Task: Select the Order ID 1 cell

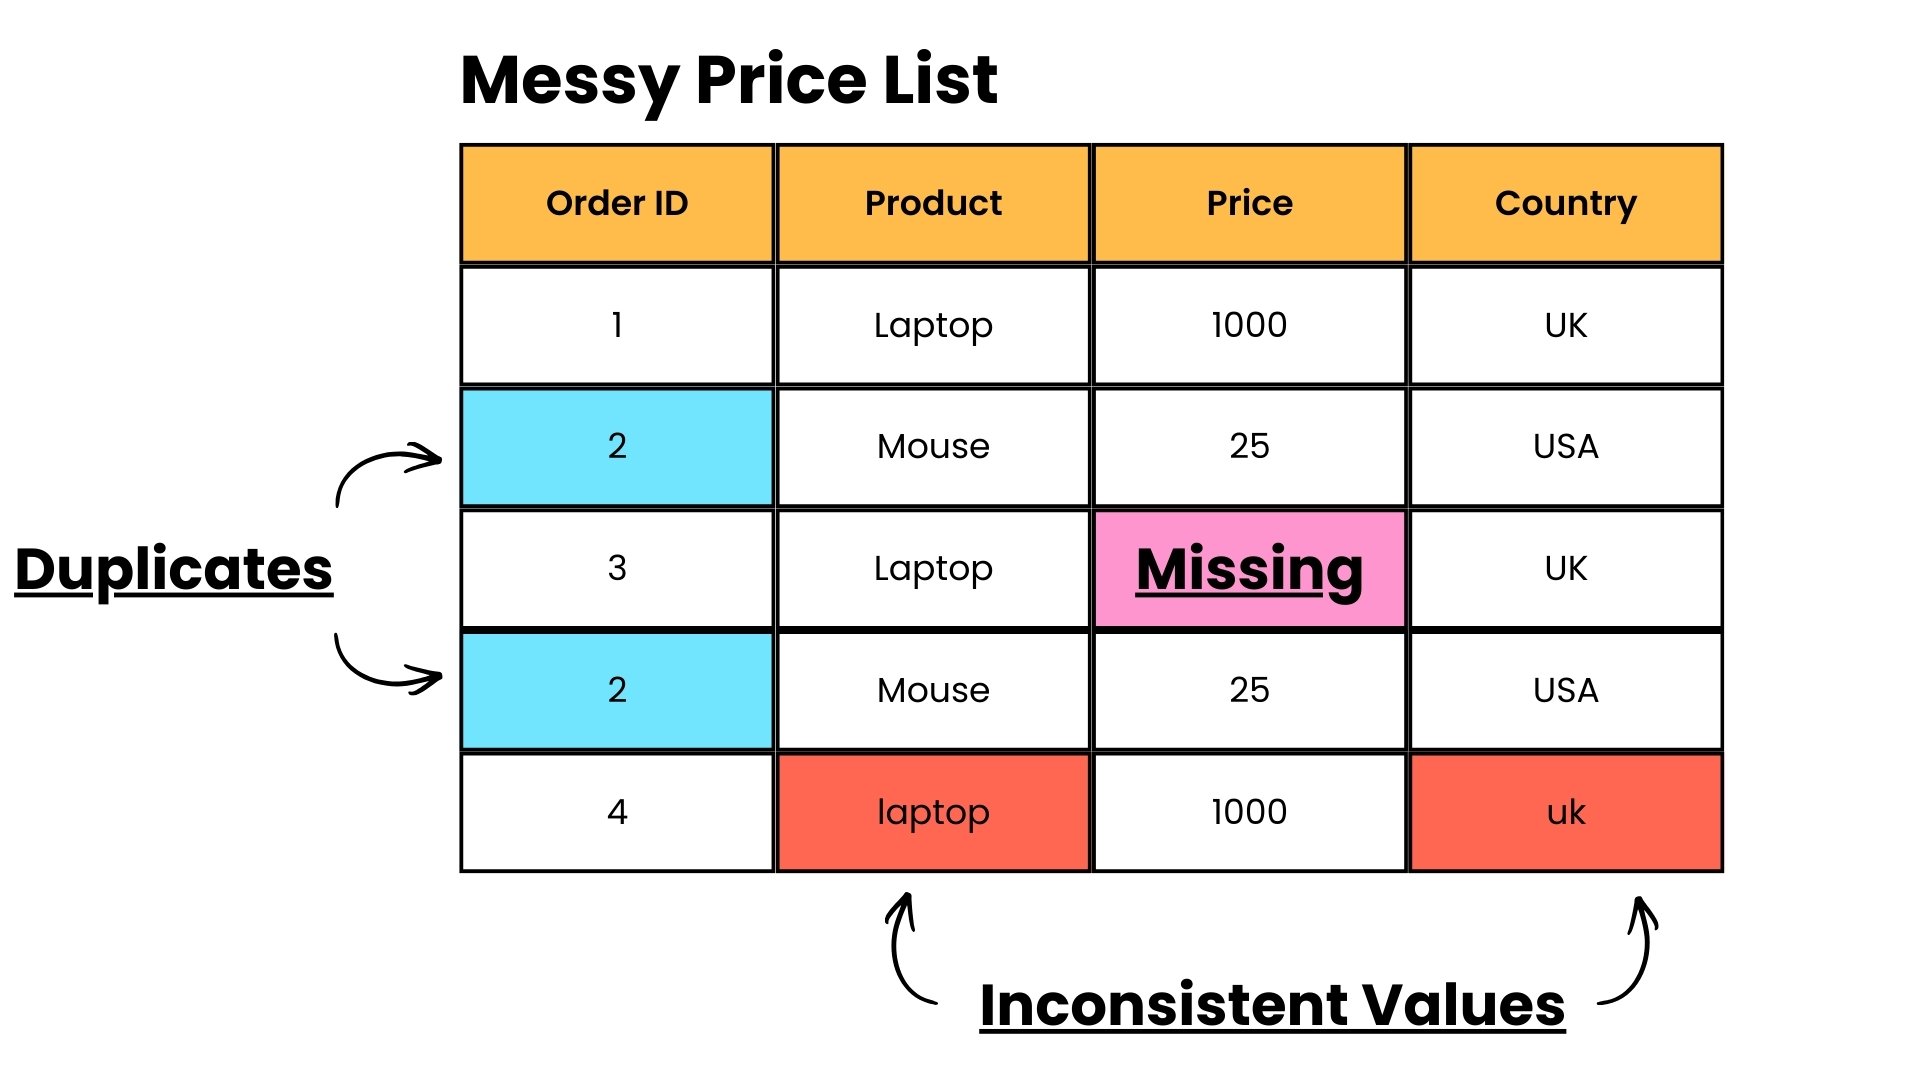Action: 617,325
